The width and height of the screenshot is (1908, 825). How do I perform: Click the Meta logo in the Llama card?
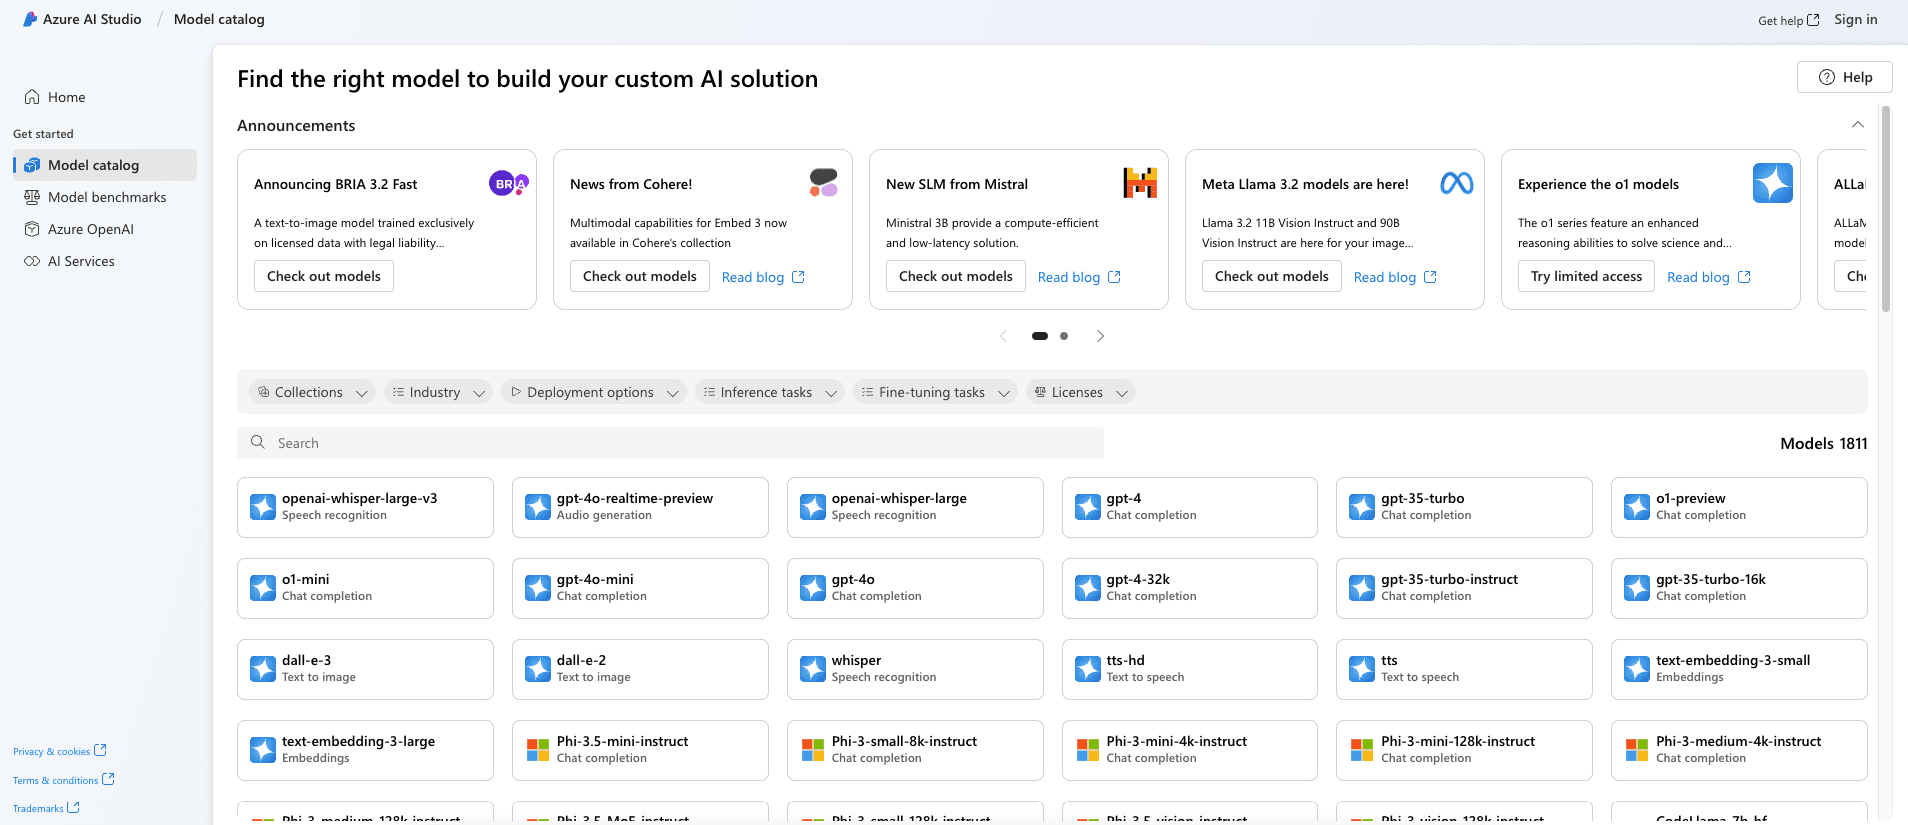(1457, 183)
